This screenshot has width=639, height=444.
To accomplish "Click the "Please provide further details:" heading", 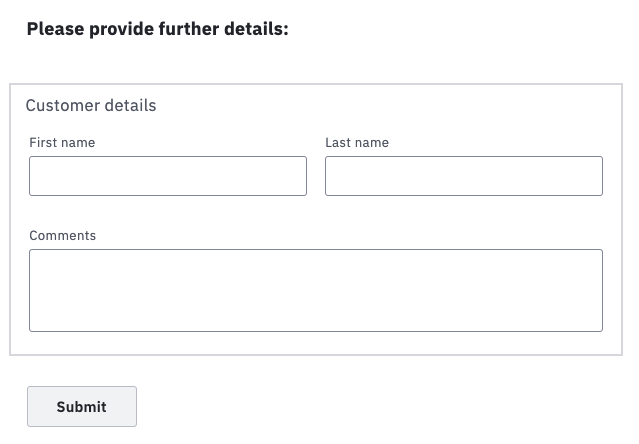I will click(158, 29).
